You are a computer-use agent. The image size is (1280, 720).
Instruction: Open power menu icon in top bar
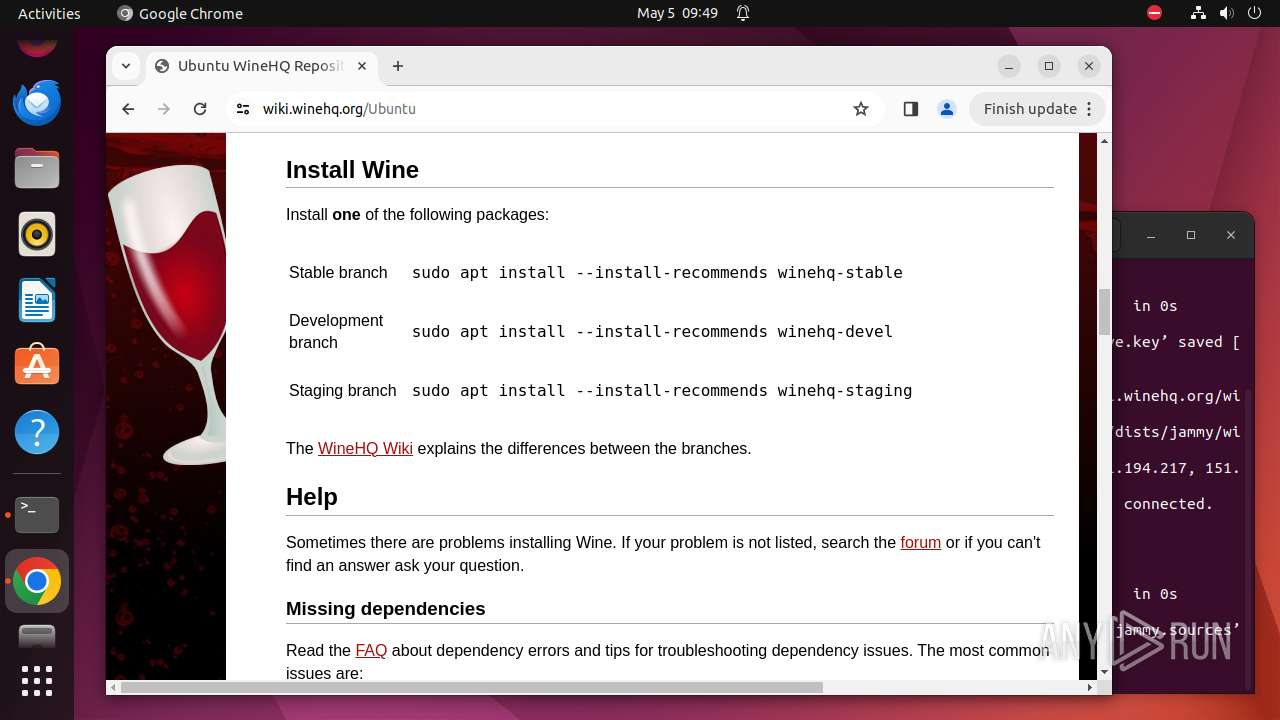tap(1254, 13)
